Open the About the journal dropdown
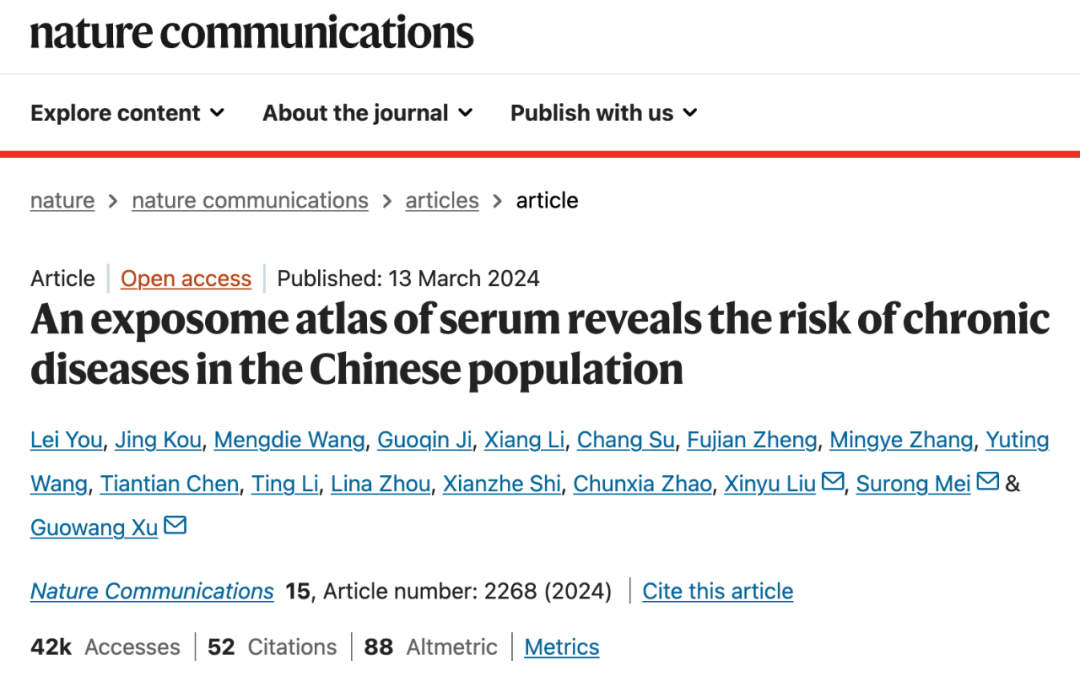The width and height of the screenshot is (1080, 682). pyautogui.click(x=367, y=113)
